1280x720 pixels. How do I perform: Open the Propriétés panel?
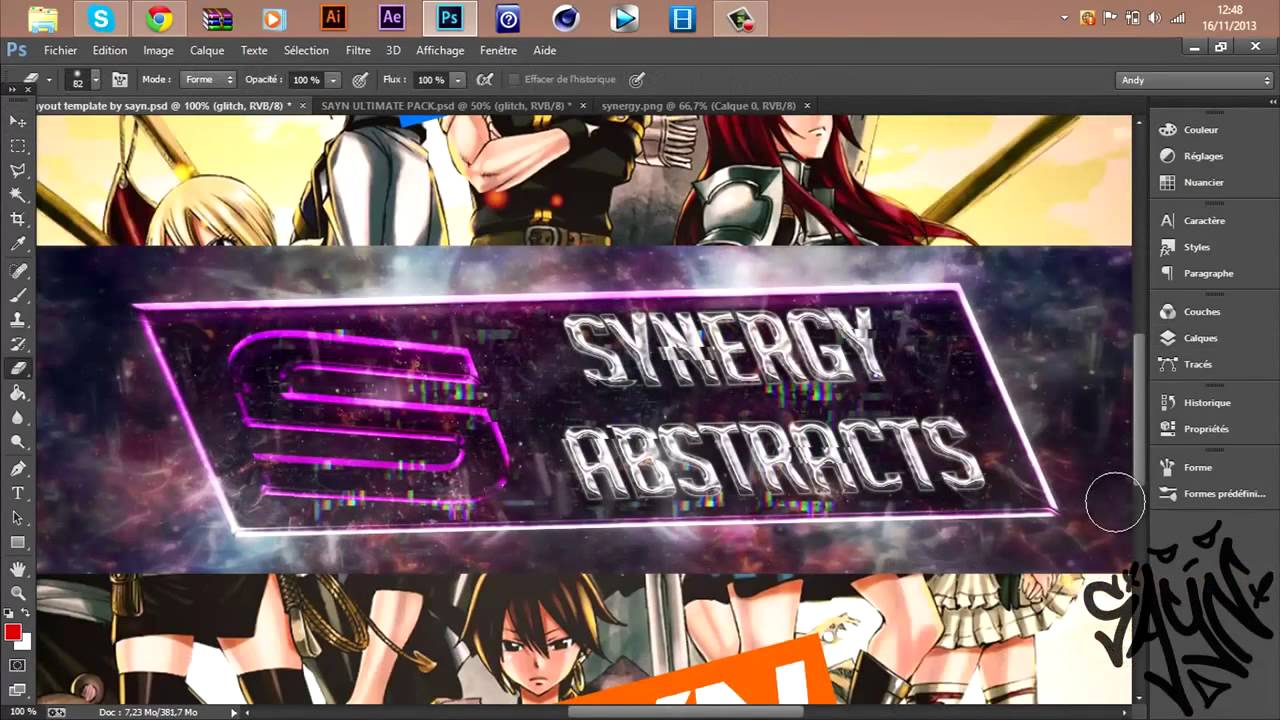1205,428
